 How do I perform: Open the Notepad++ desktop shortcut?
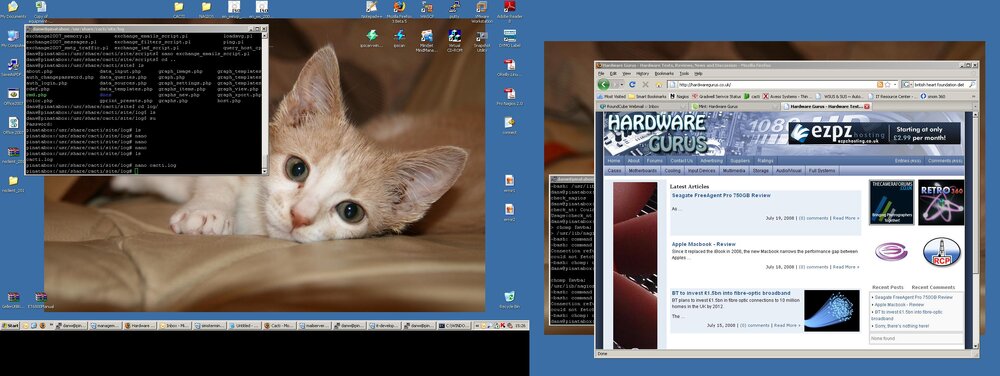coord(371,10)
